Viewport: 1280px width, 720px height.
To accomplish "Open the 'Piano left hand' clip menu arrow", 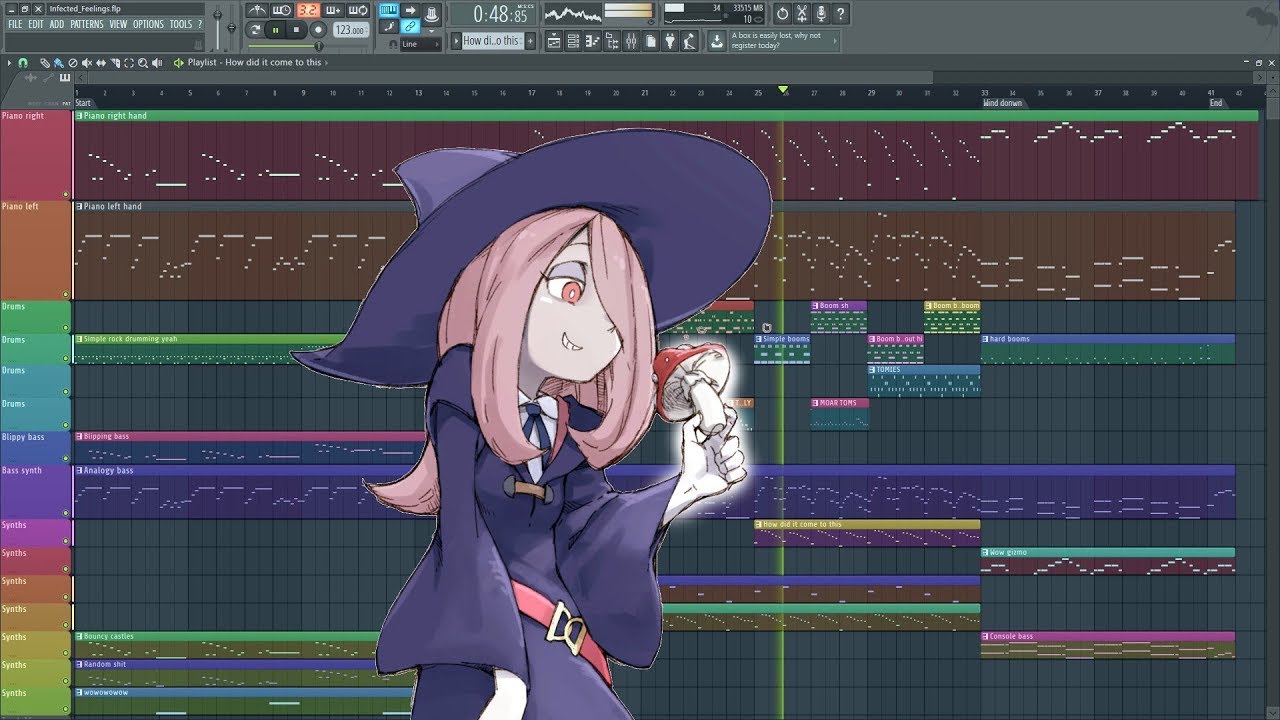I will (79, 206).
